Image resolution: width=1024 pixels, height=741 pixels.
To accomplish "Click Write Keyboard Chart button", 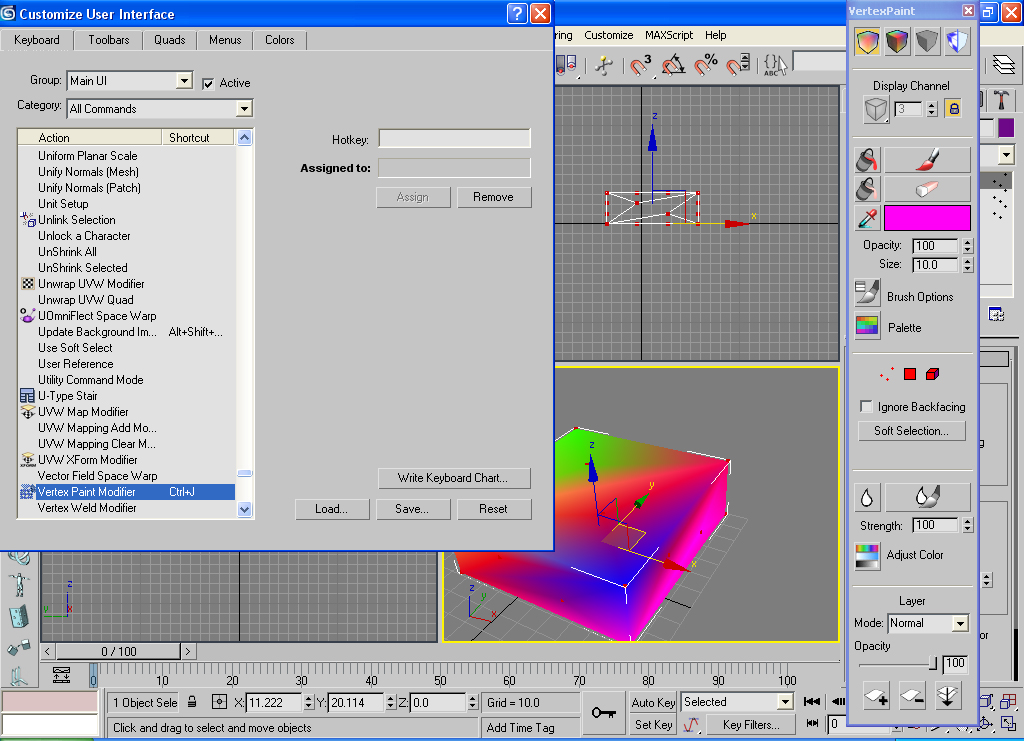I will coord(454,478).
